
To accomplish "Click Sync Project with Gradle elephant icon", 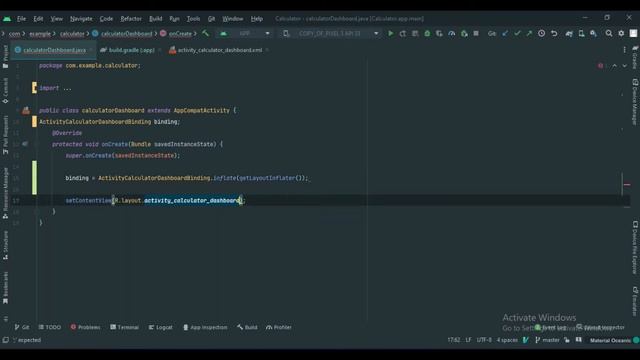I will pos(569,33).
